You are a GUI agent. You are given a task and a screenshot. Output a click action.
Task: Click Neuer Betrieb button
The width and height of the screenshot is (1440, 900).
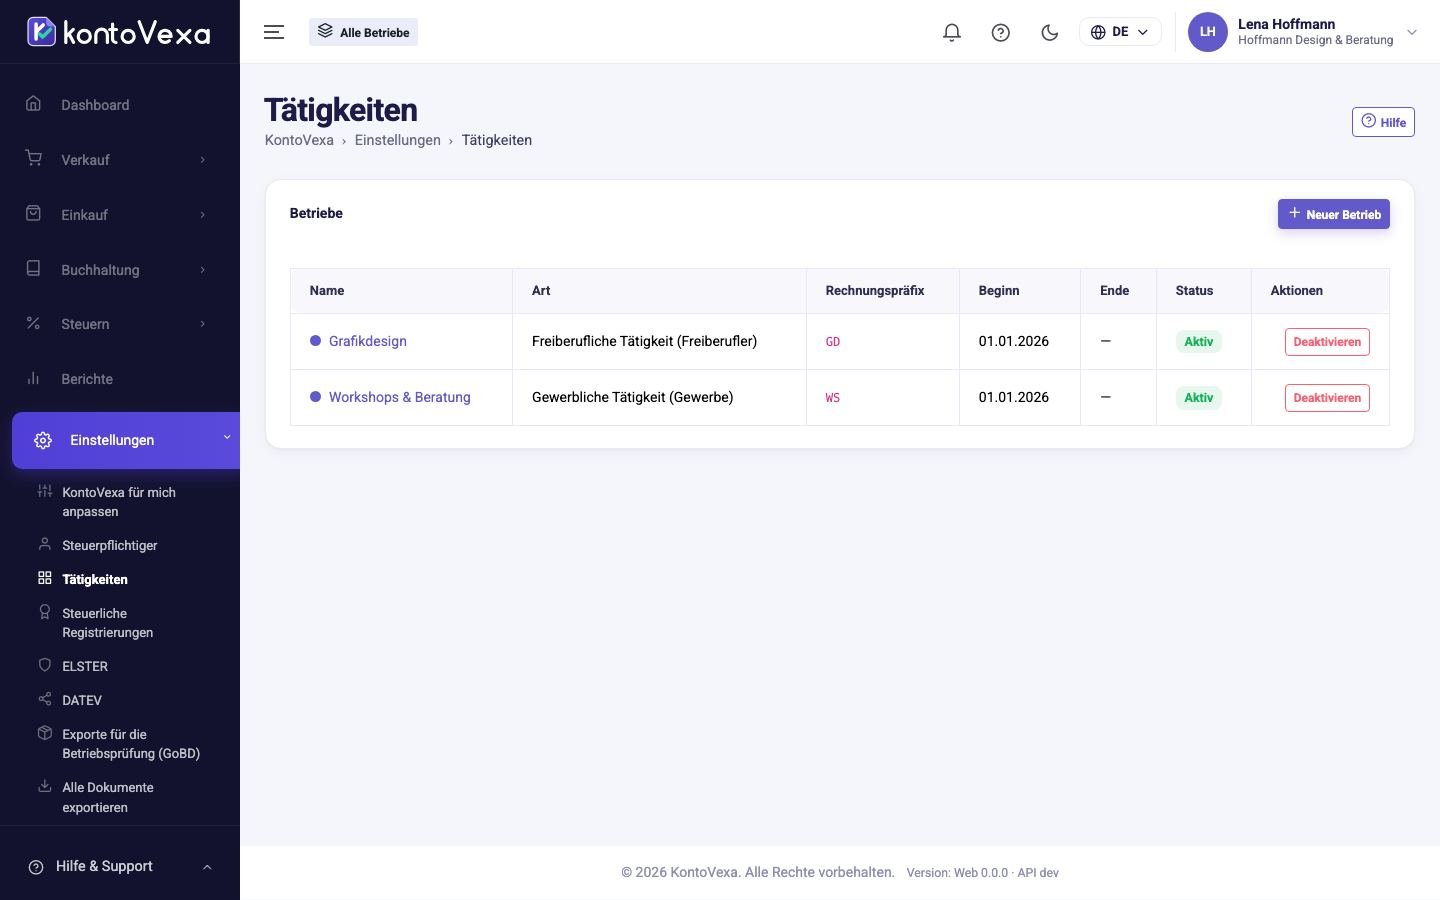pos(1334,214)
